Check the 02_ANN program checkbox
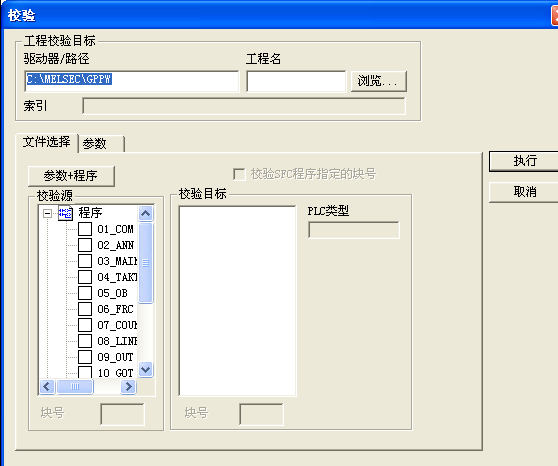 pos(85,245)
